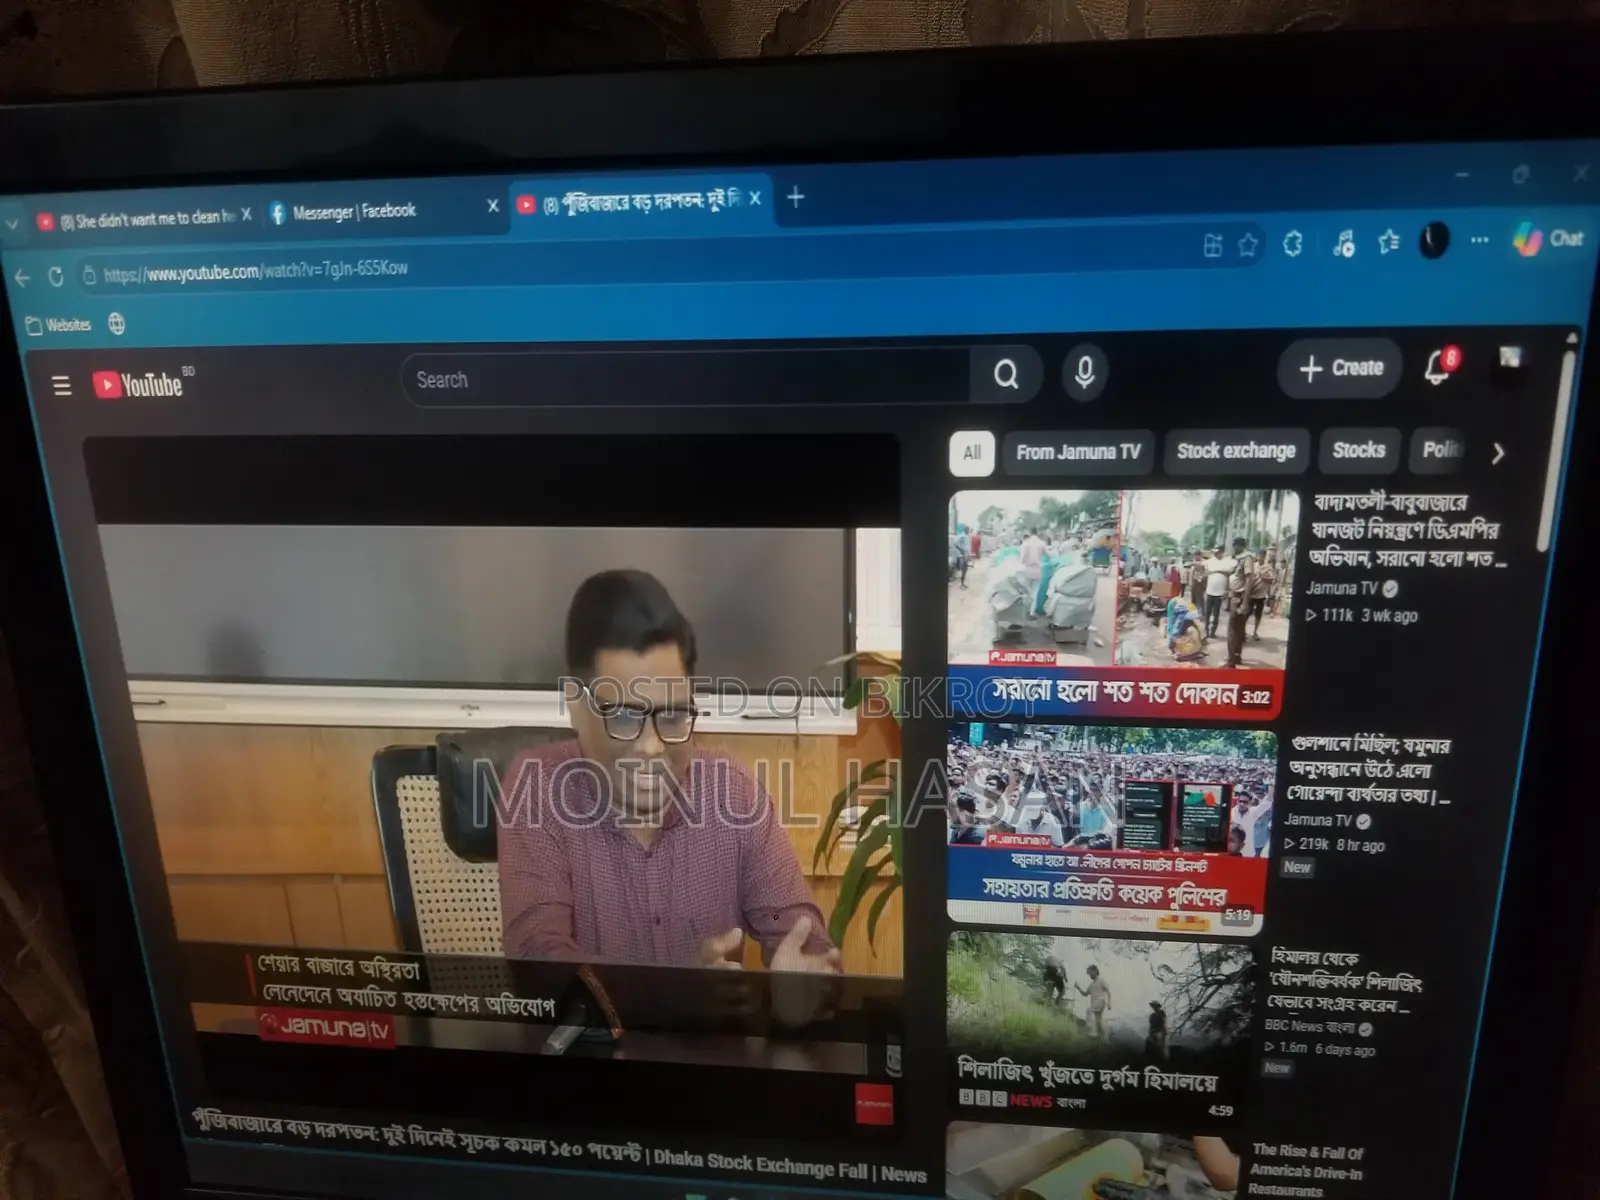Open the title of the 111k-views Jamuna TV video
Image resolution: width=1600 pixels, height=1200 pixels.
[x=1408, y=530]
